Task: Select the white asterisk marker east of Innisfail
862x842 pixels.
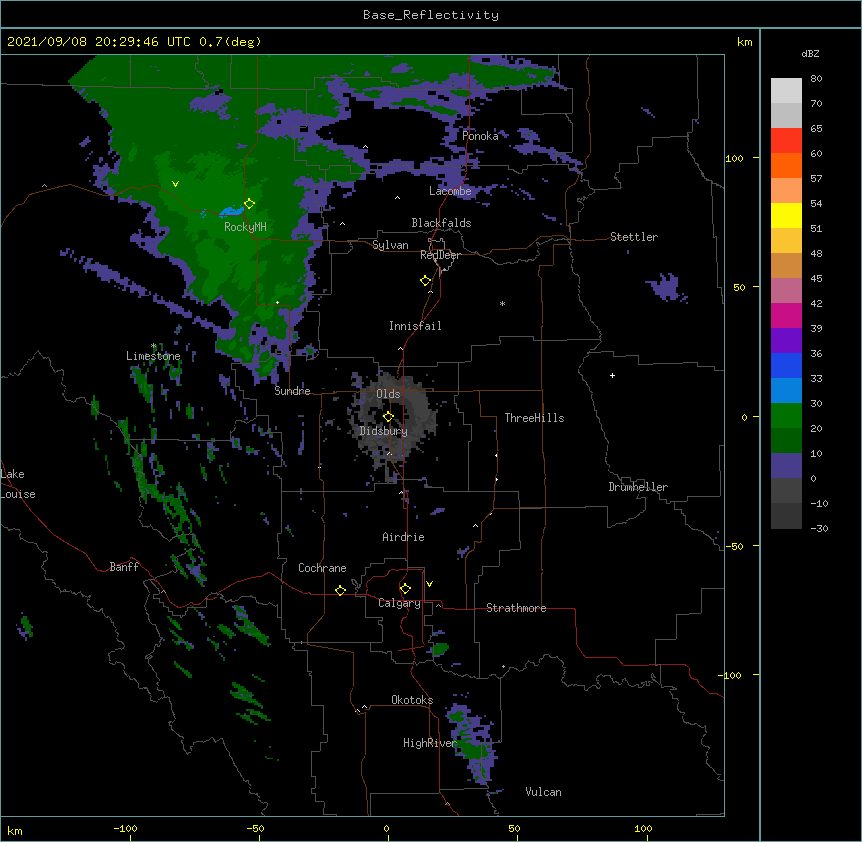Action: tap(502, 303)
